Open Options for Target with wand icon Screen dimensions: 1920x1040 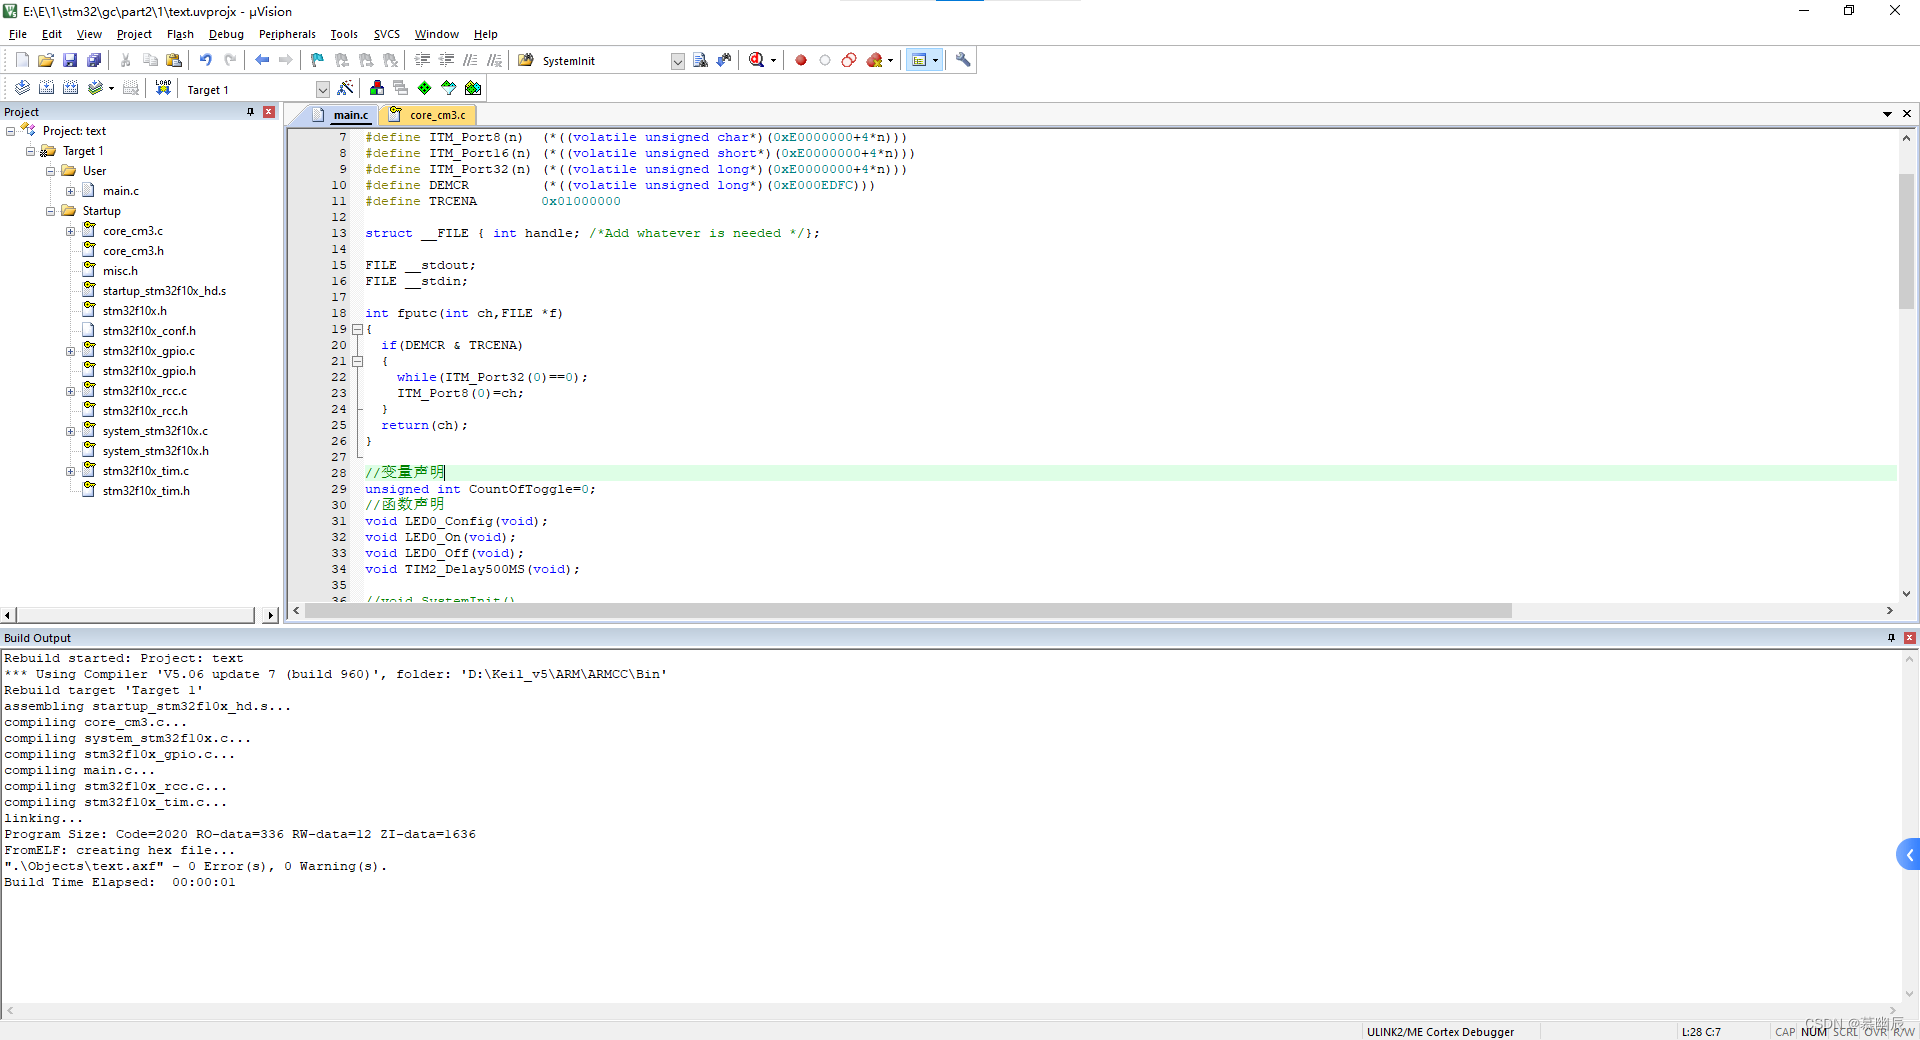click(345, 88)
